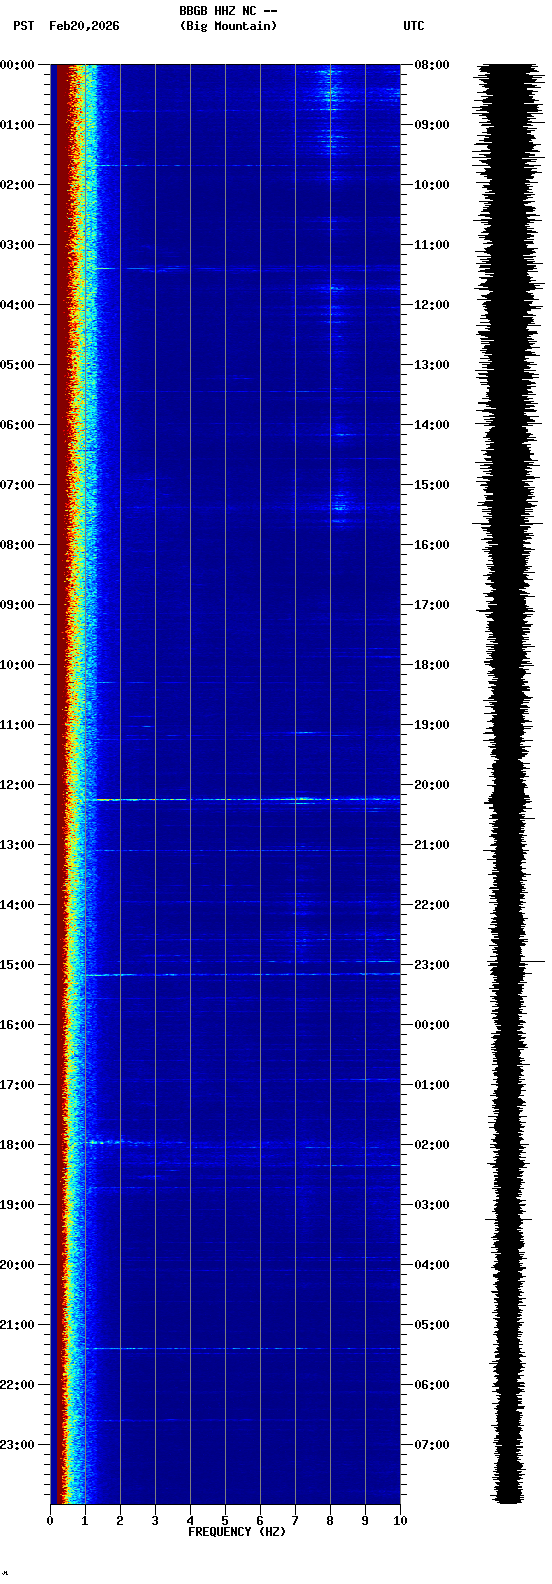Click the station title 'BBGB HHZ NC --'

pos(228,11)
